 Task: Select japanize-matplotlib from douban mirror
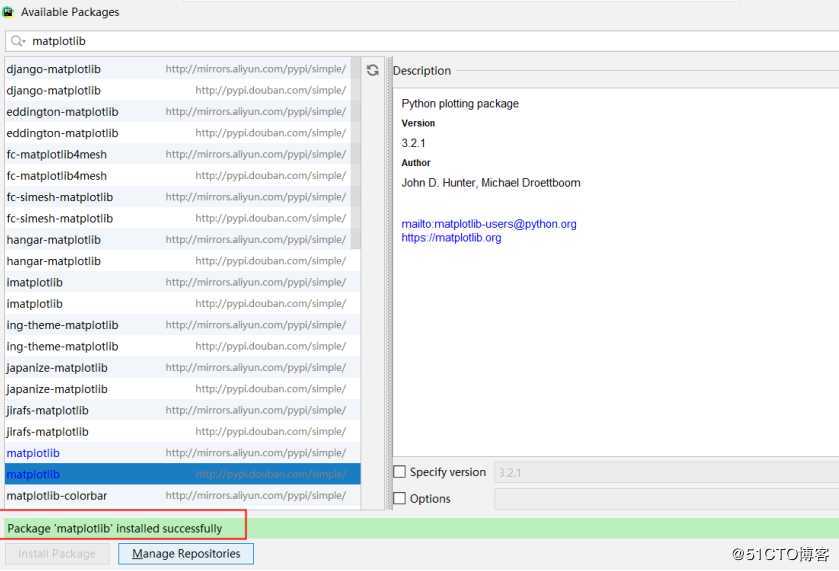(182, 389)
